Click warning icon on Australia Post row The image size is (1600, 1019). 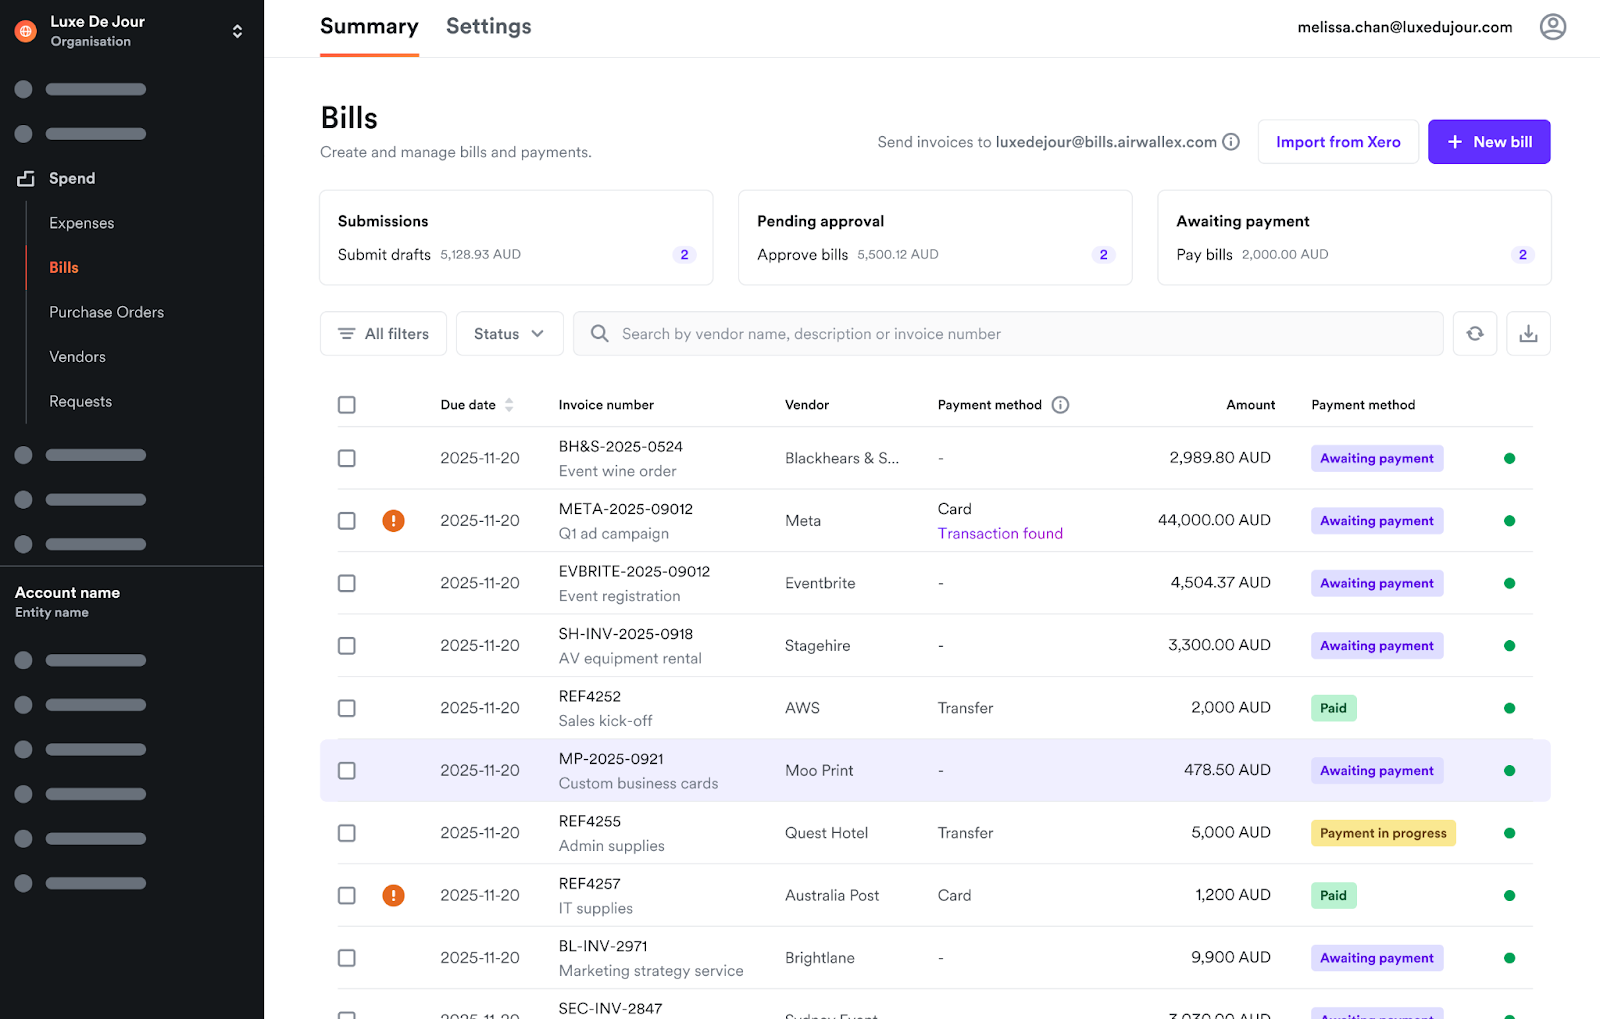tap(394, 896)
